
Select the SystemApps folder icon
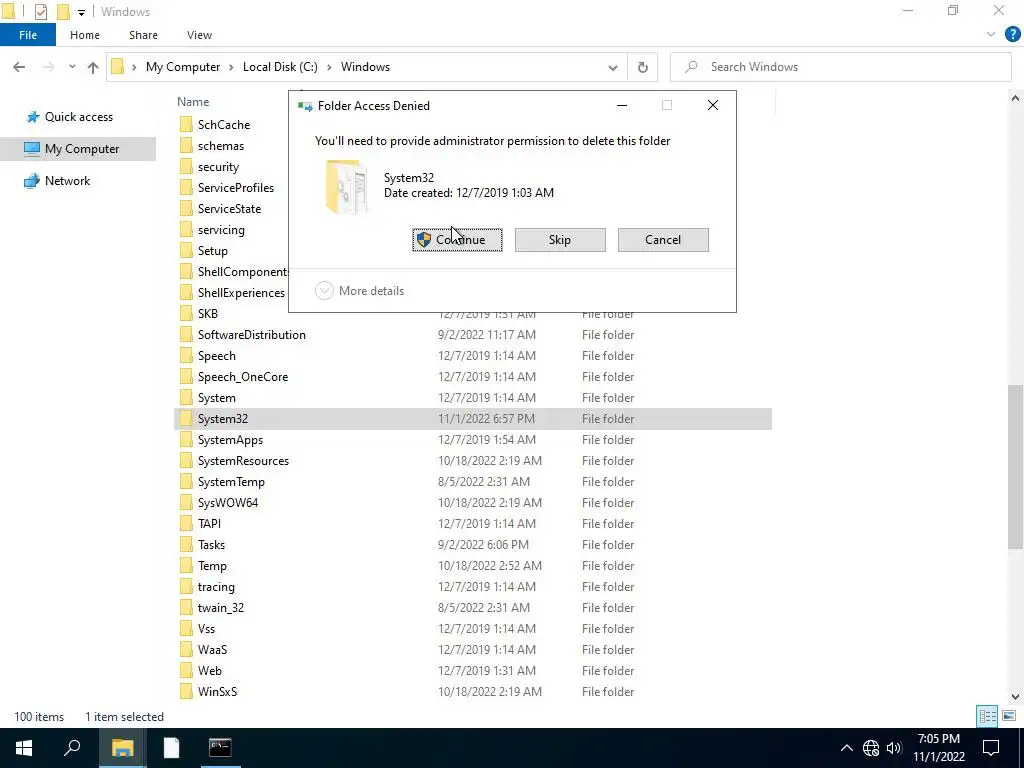pyautogui.click(x=186, y=440)
